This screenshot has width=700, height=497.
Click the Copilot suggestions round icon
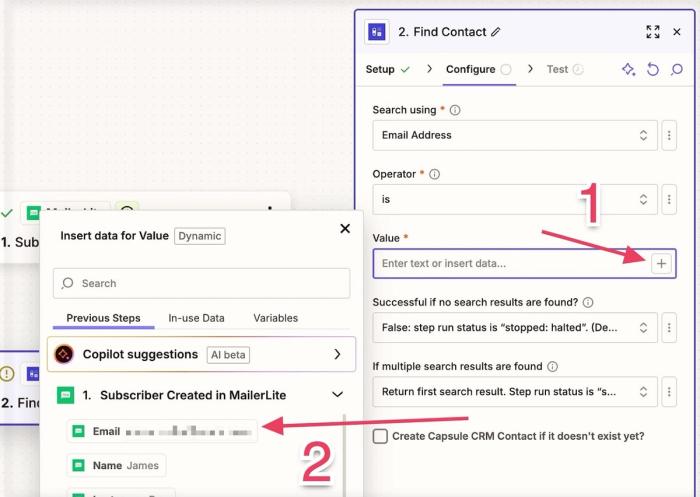(x=64, y=354)
